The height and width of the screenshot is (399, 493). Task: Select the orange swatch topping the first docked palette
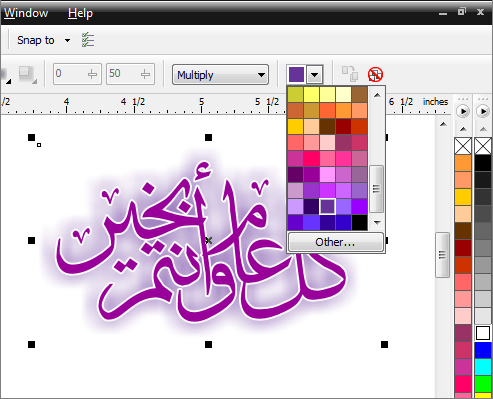tap(463, 163)
